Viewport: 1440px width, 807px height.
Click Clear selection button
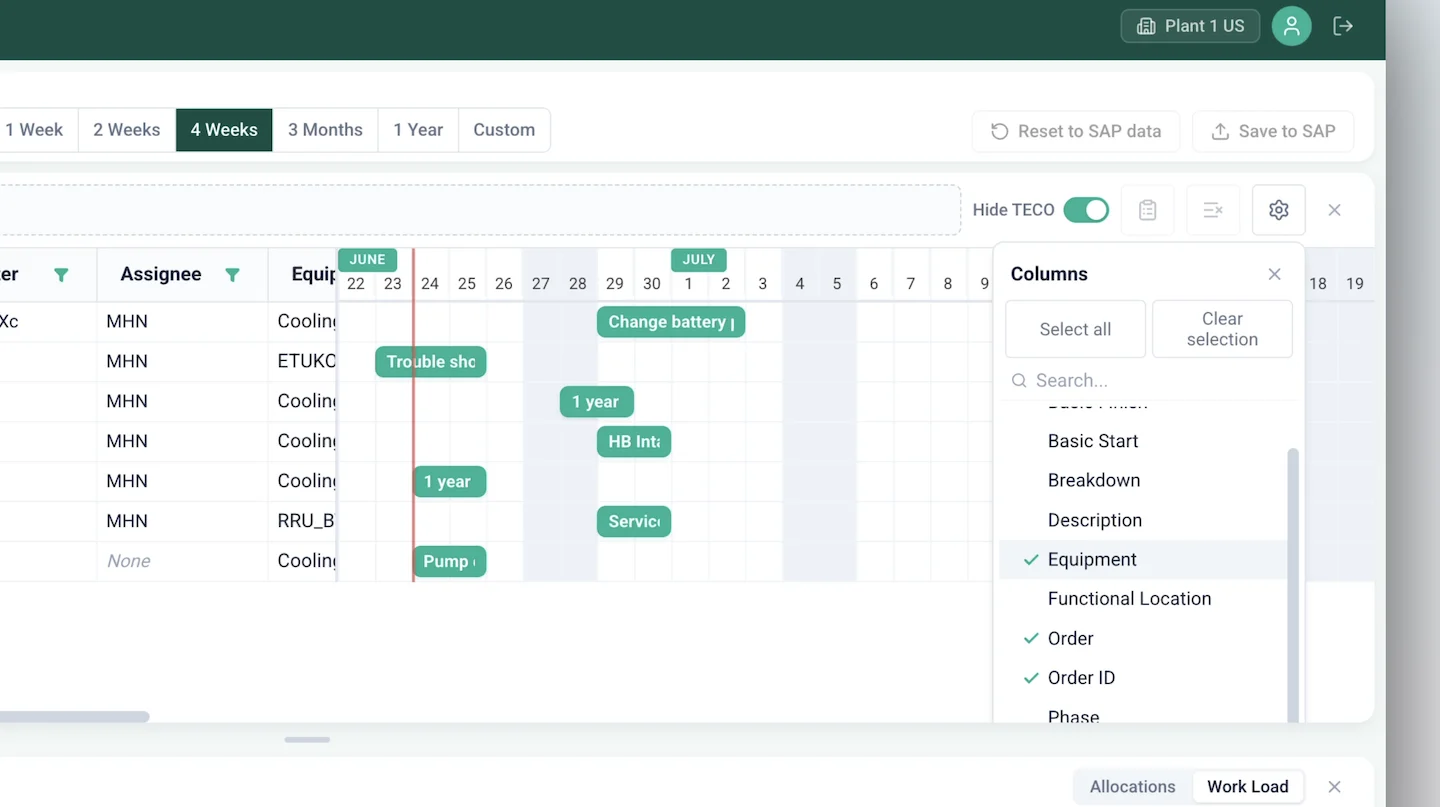(1222, 329)
